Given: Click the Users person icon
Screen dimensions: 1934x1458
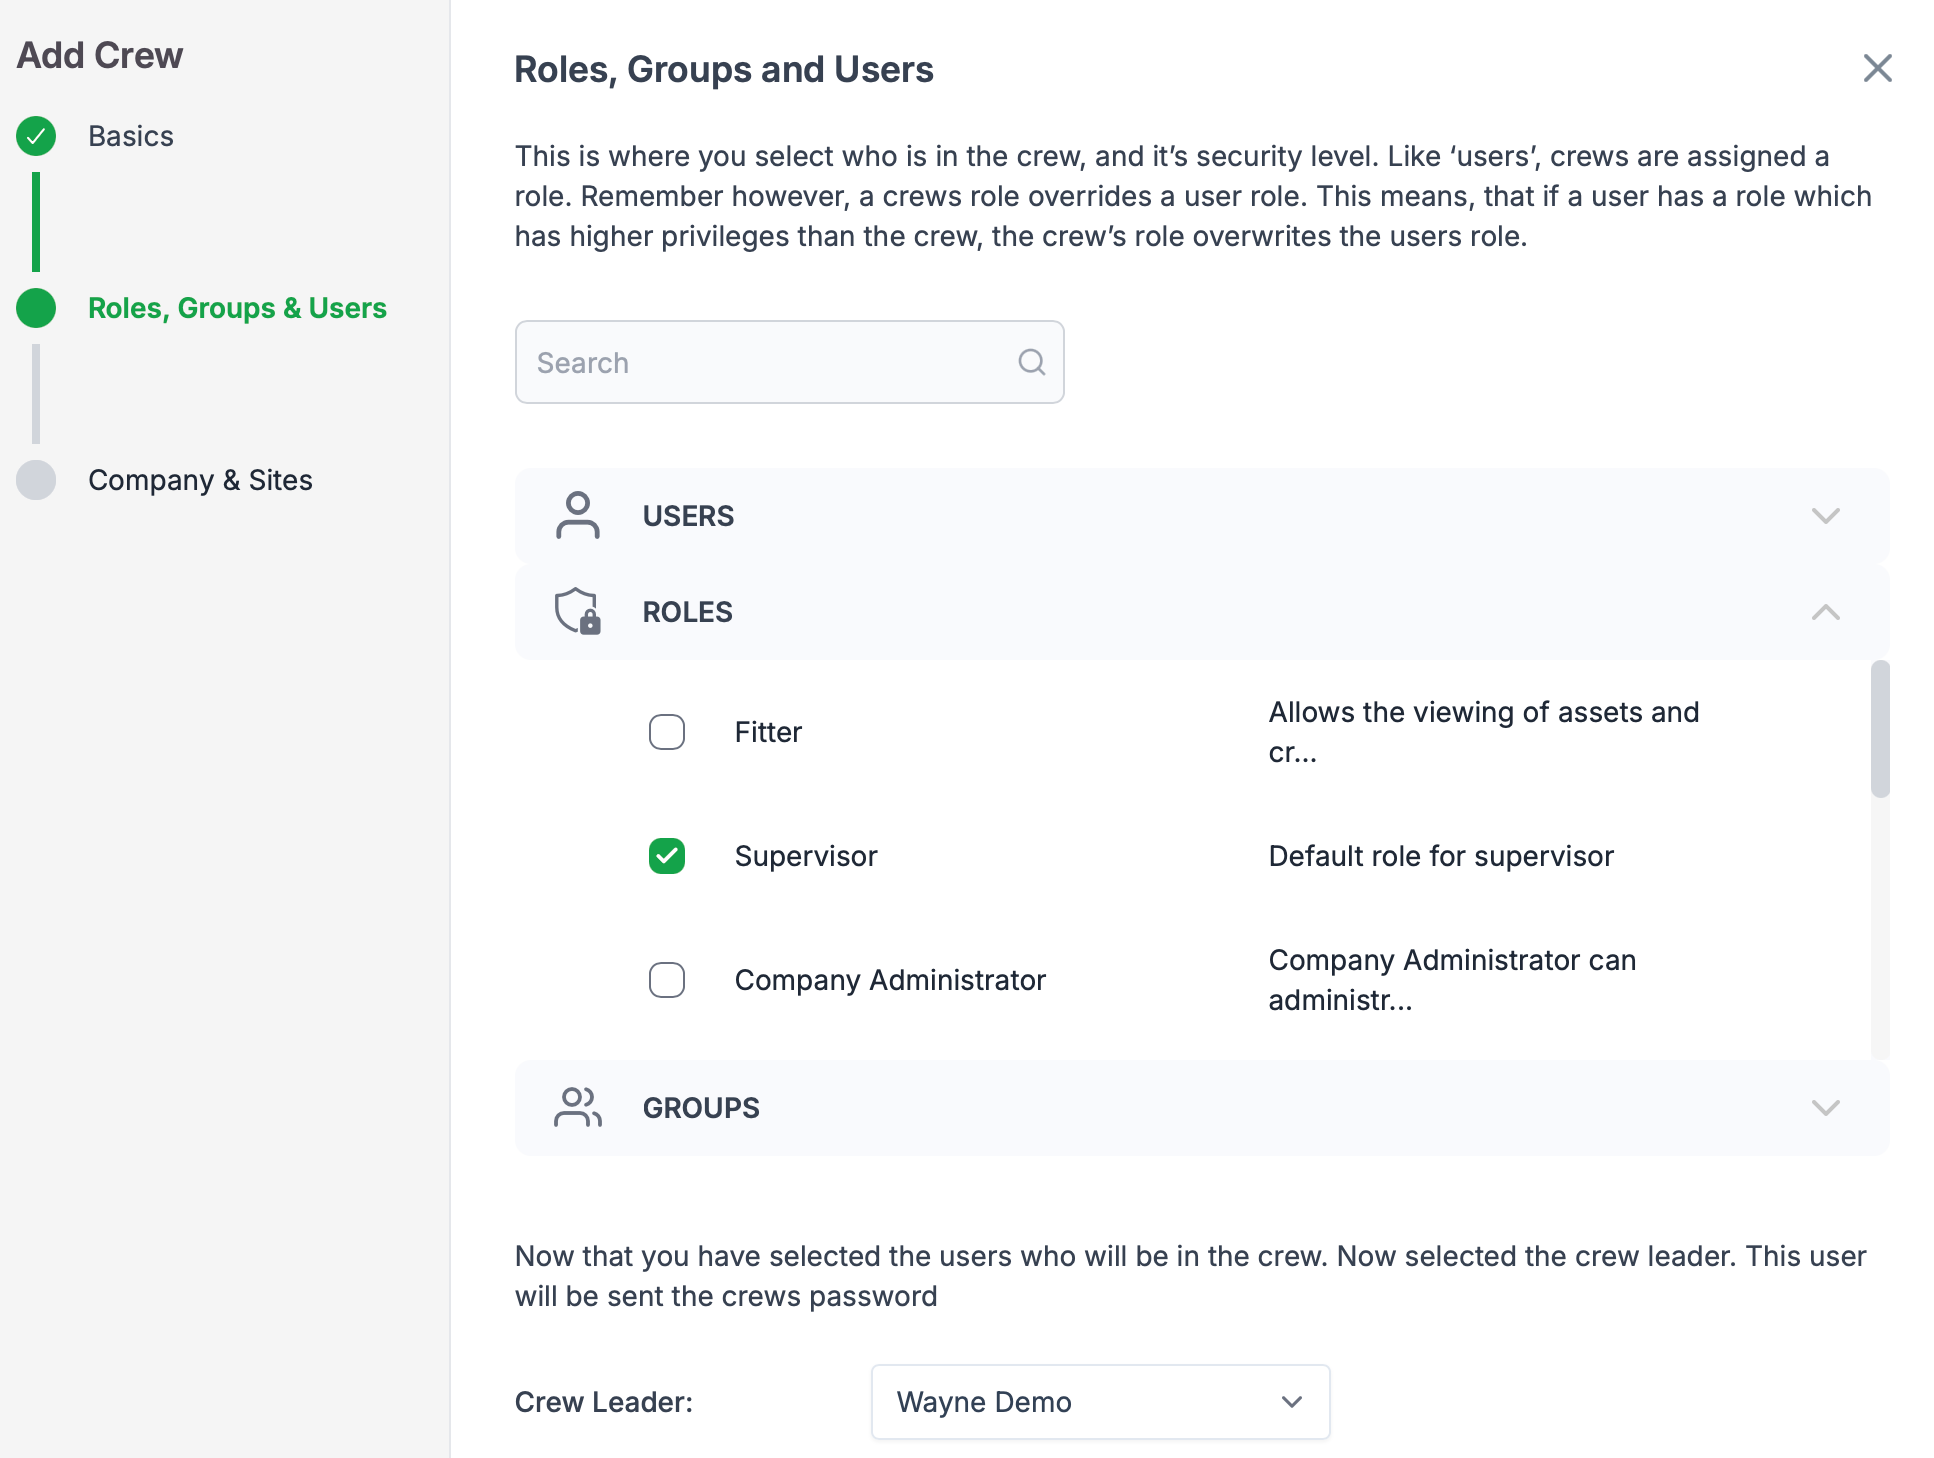Looking at the screenshot, I should click(x=577, y=515).
